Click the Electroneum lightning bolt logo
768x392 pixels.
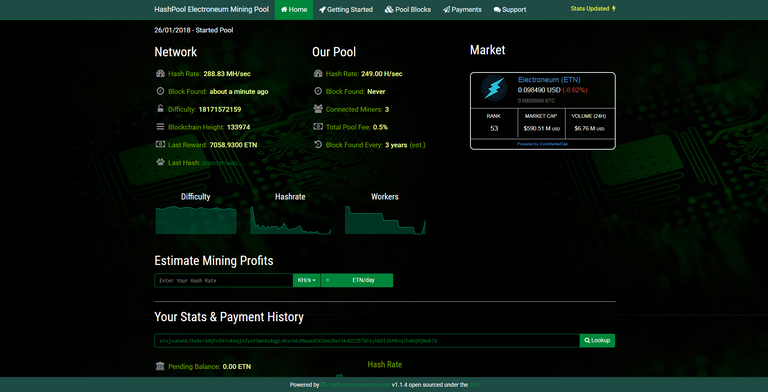[x=494, y=88]
